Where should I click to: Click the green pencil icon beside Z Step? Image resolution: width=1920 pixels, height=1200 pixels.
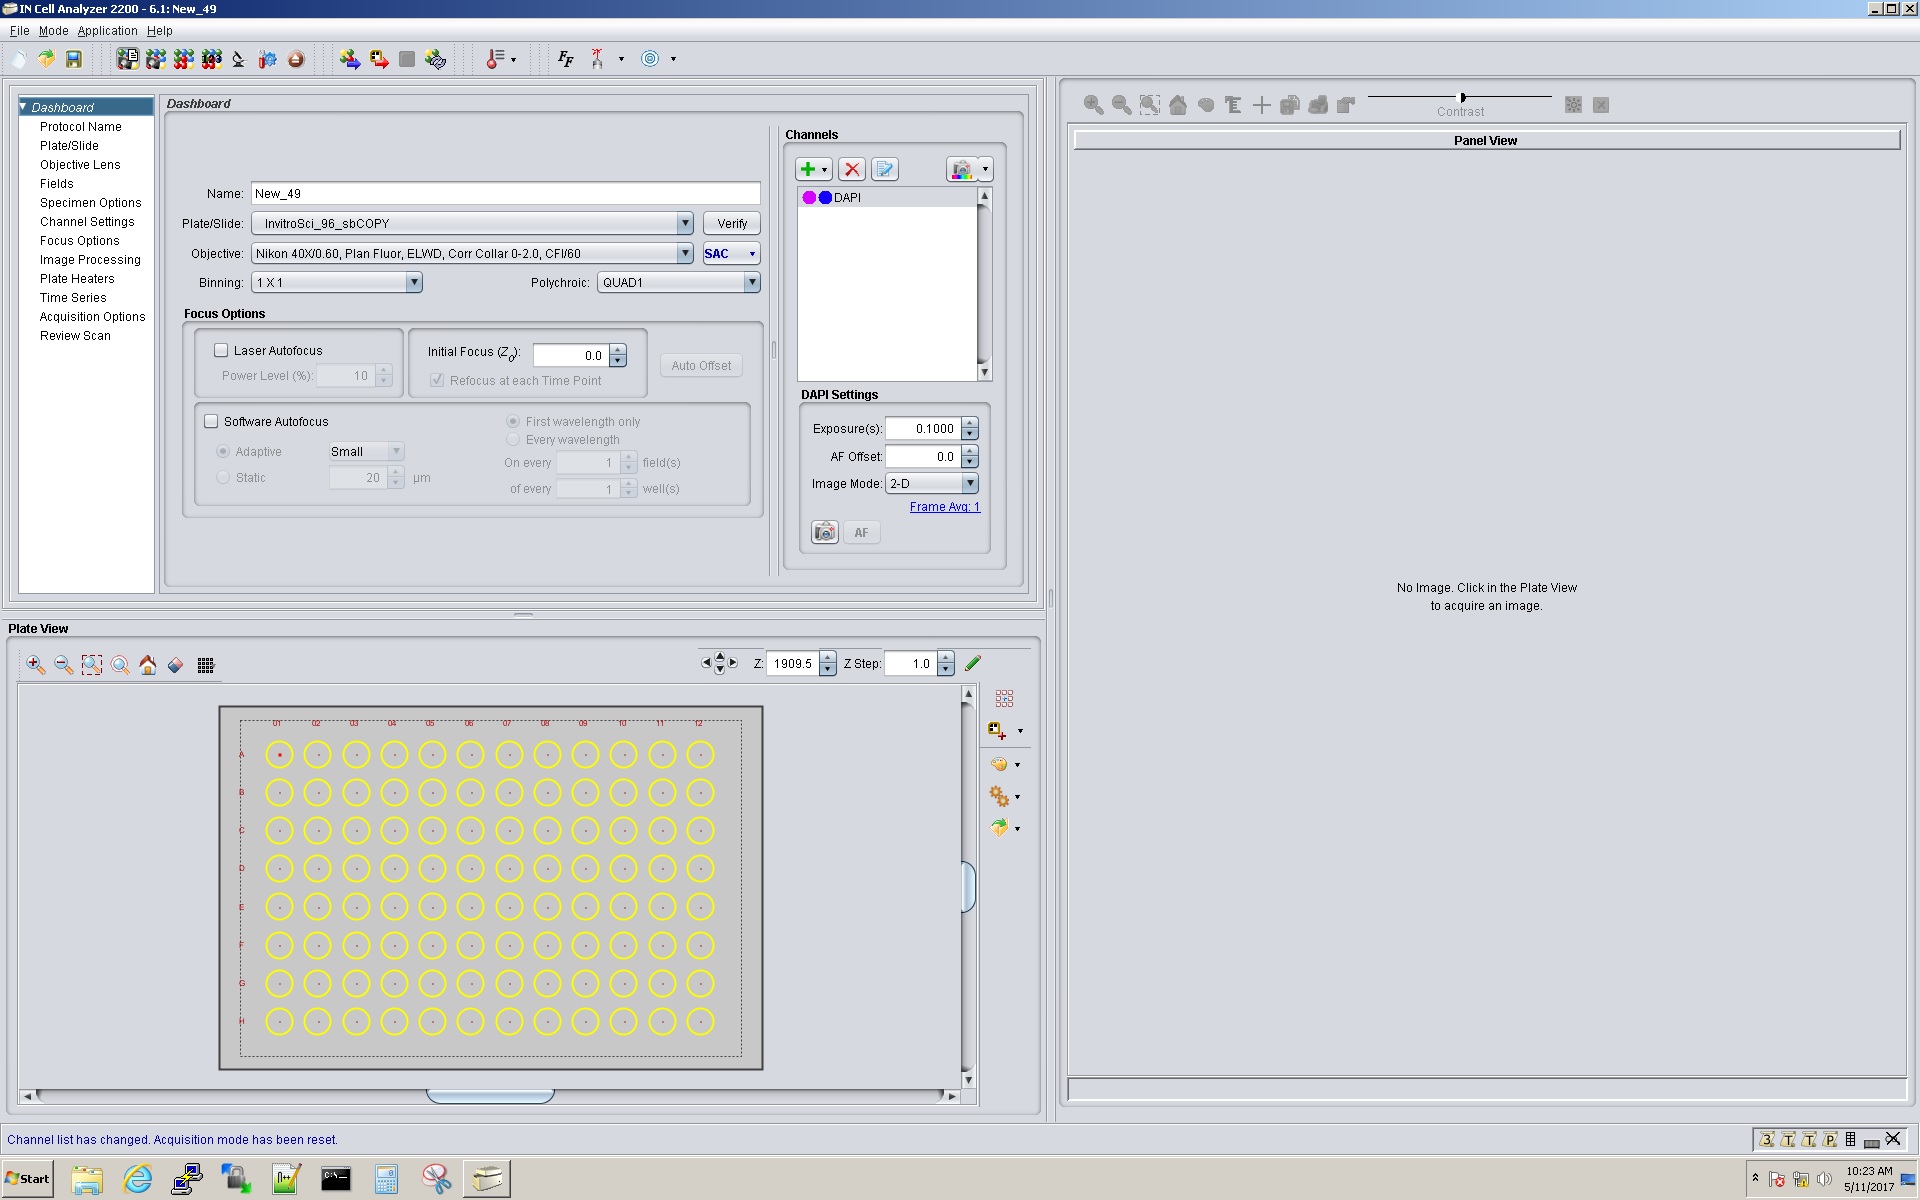click(x=973, y=663)
